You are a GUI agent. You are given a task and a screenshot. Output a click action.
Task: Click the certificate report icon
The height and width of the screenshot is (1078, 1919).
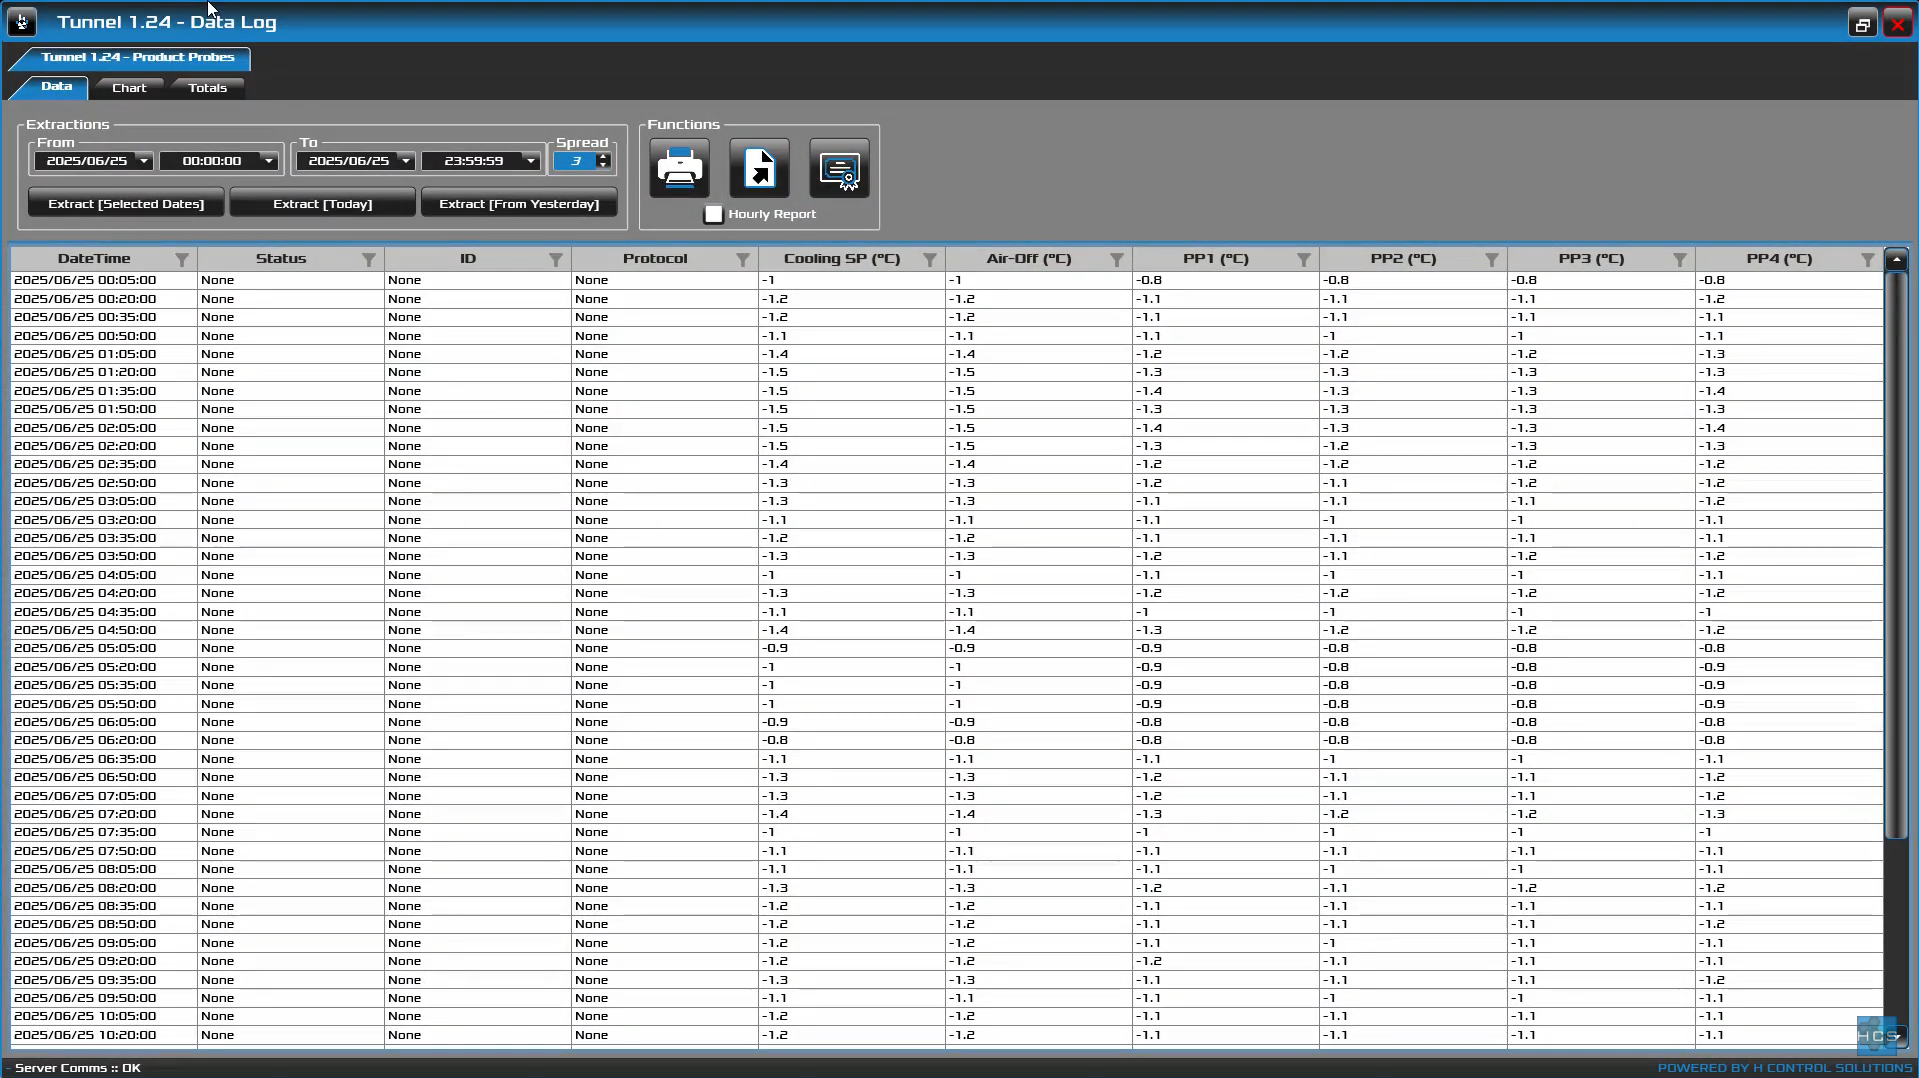pyautogui.click(x=839, y=168)
